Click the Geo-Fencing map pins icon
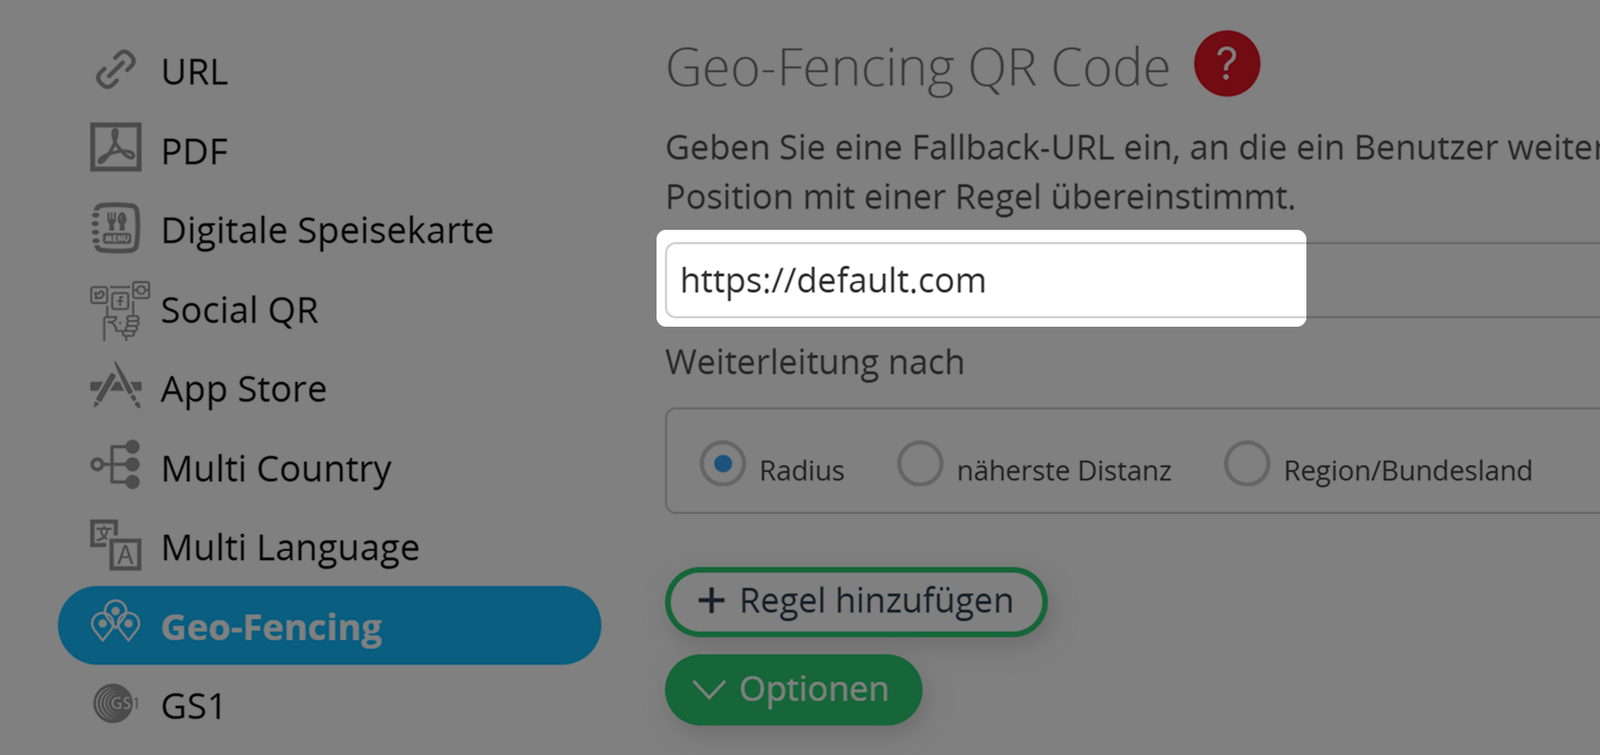The image size is (1600, 755). [x=118, y=625]
